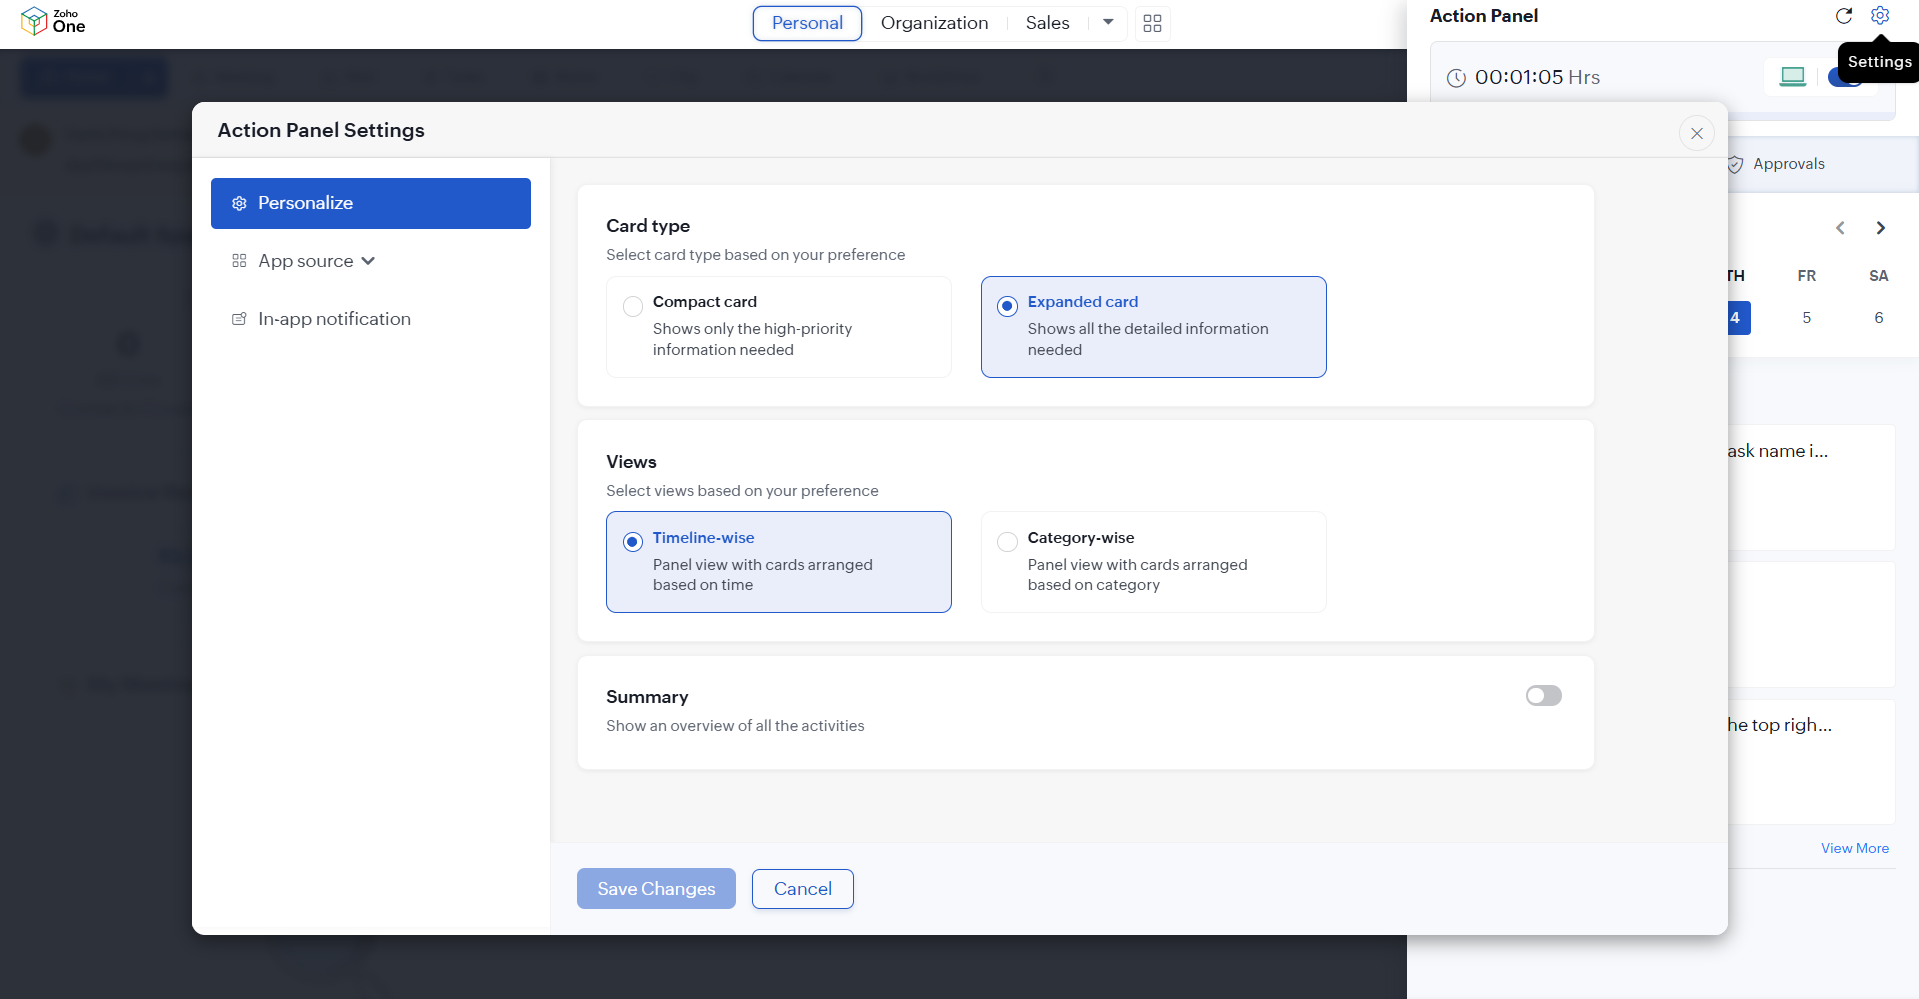The height and width of the screenshot is (999, 1919).
Task: Open the Sales tab dropdown arrow
Action: 1108,22
